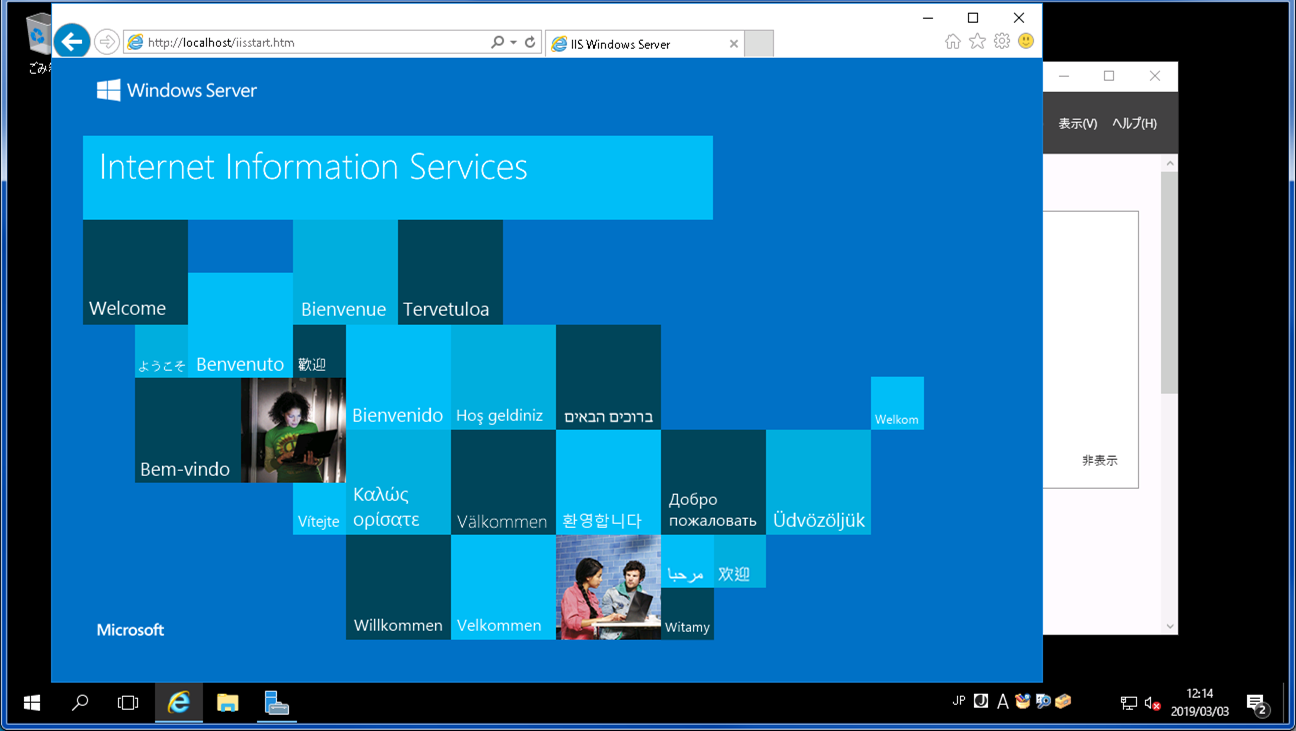Open Action Center from the system tray
Image resolution: width=1296 pixels, height=731 pixels.
(x=1257, y=702)
